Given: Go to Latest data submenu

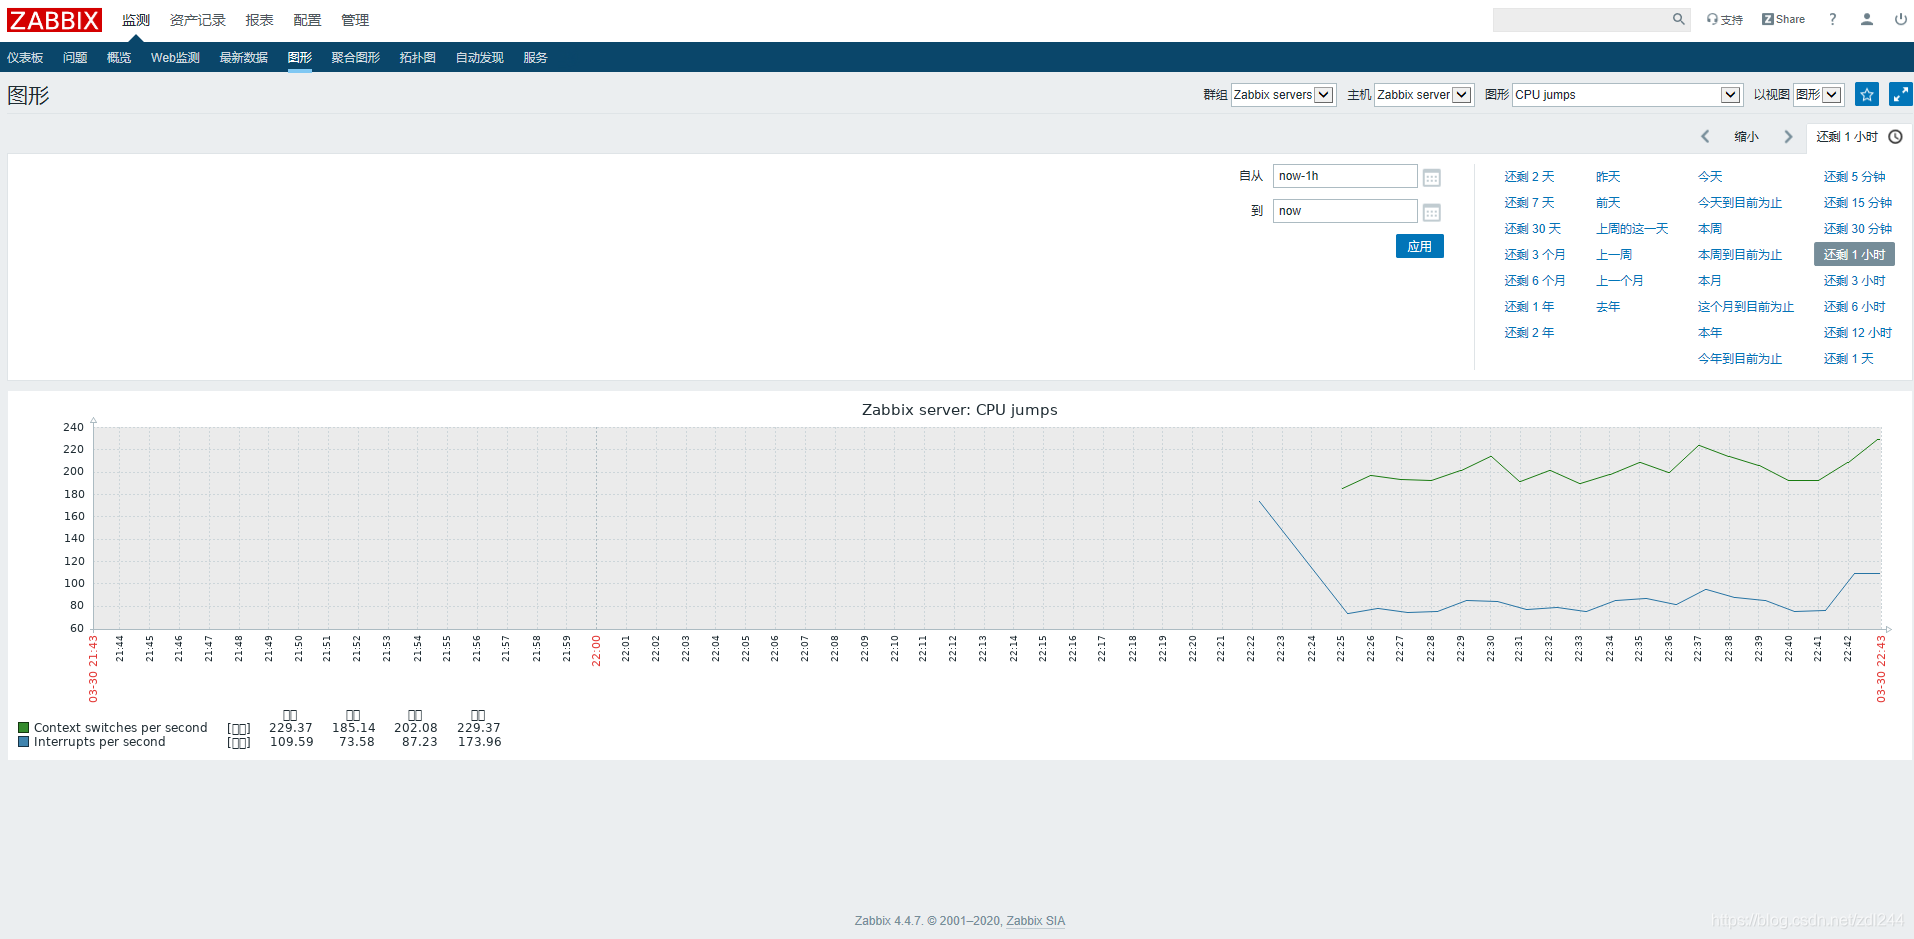Looking at the screenshot, I should 244,58.
